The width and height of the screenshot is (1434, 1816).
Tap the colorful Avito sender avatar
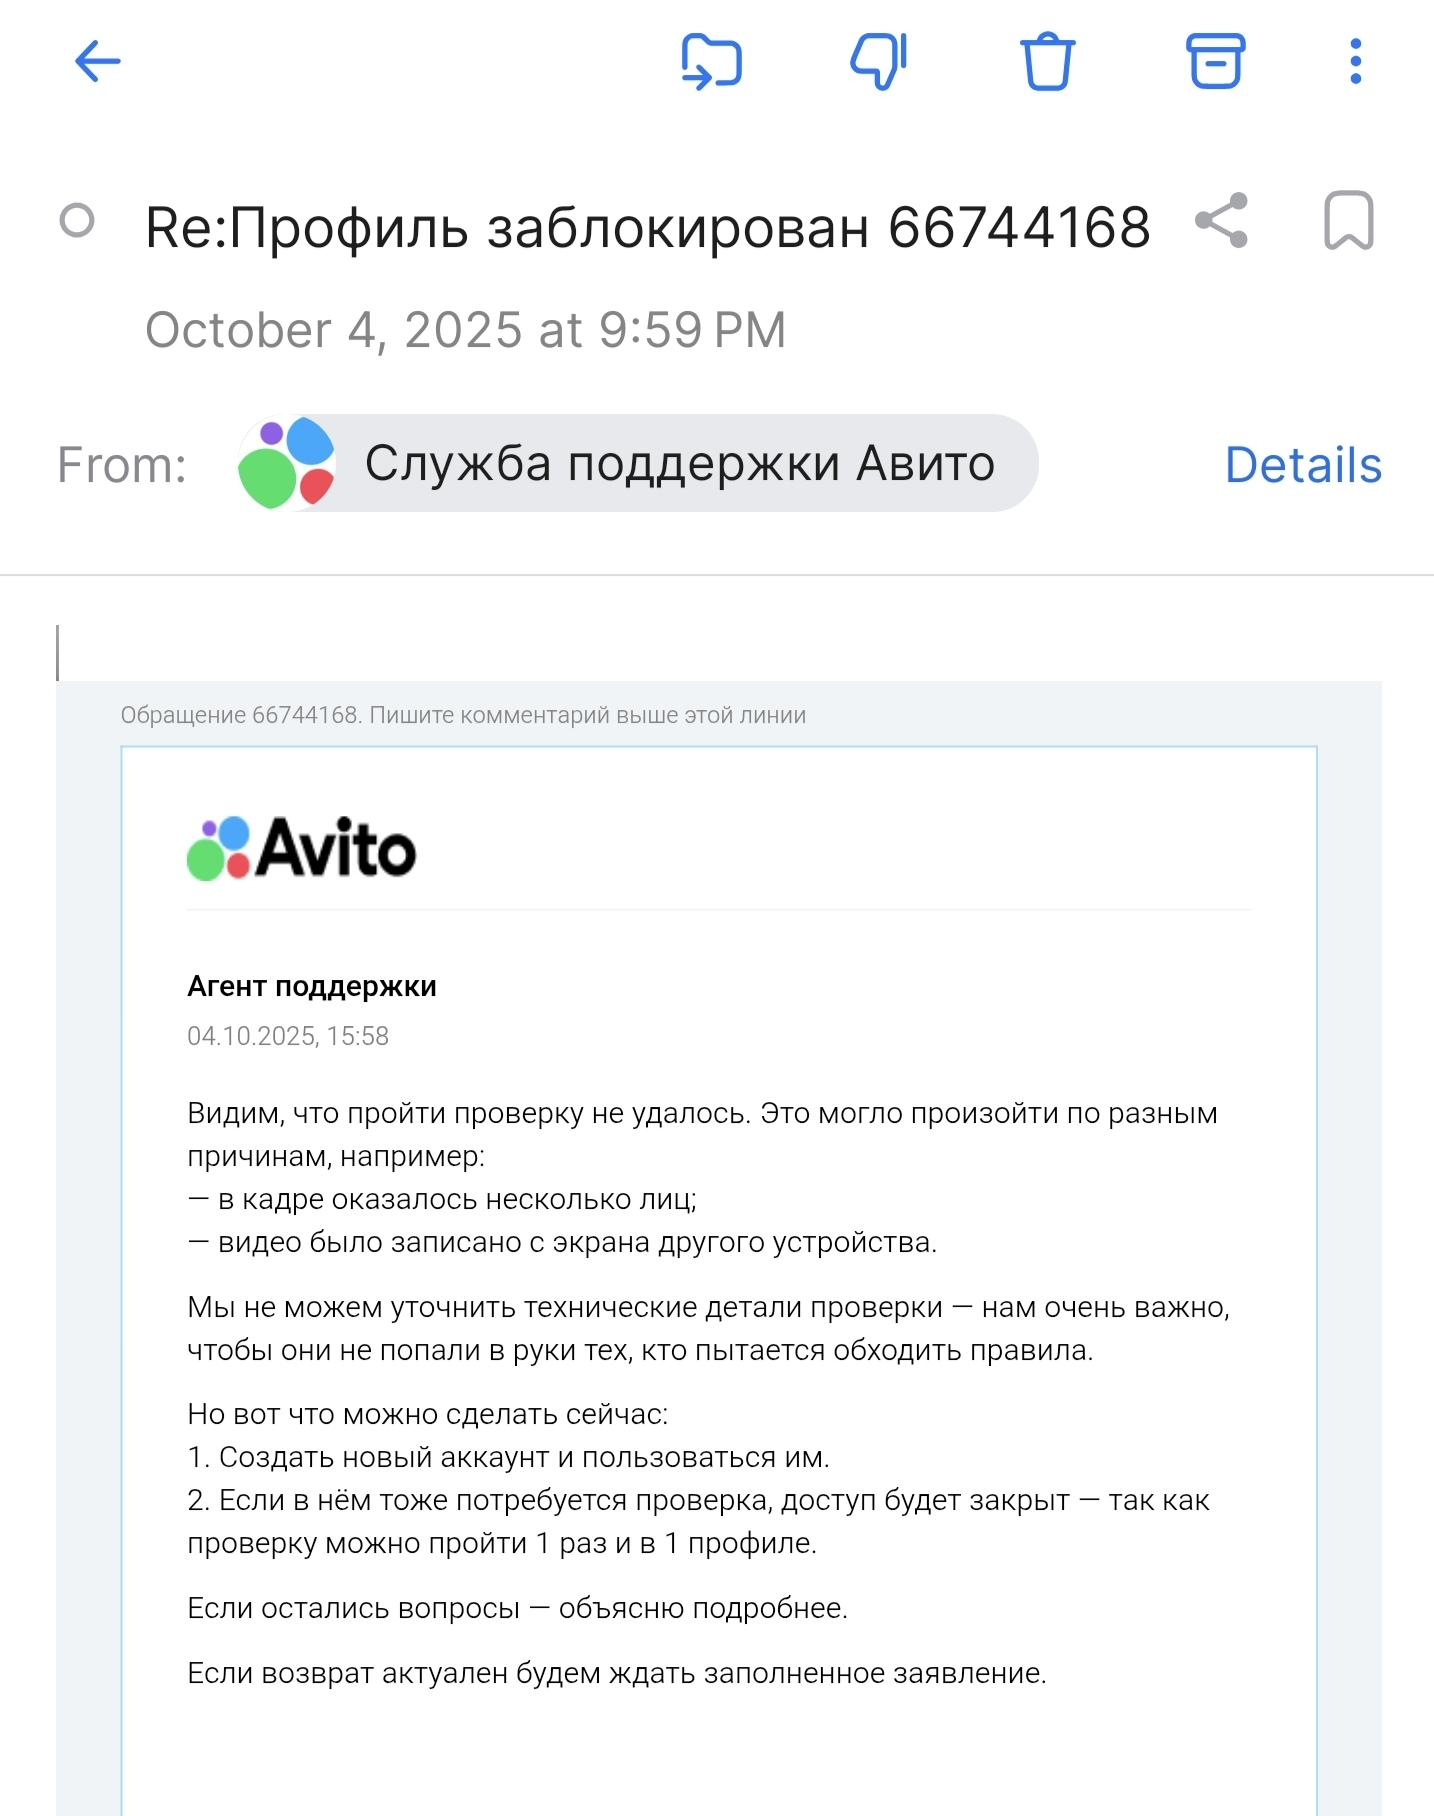tap(286, 464)
